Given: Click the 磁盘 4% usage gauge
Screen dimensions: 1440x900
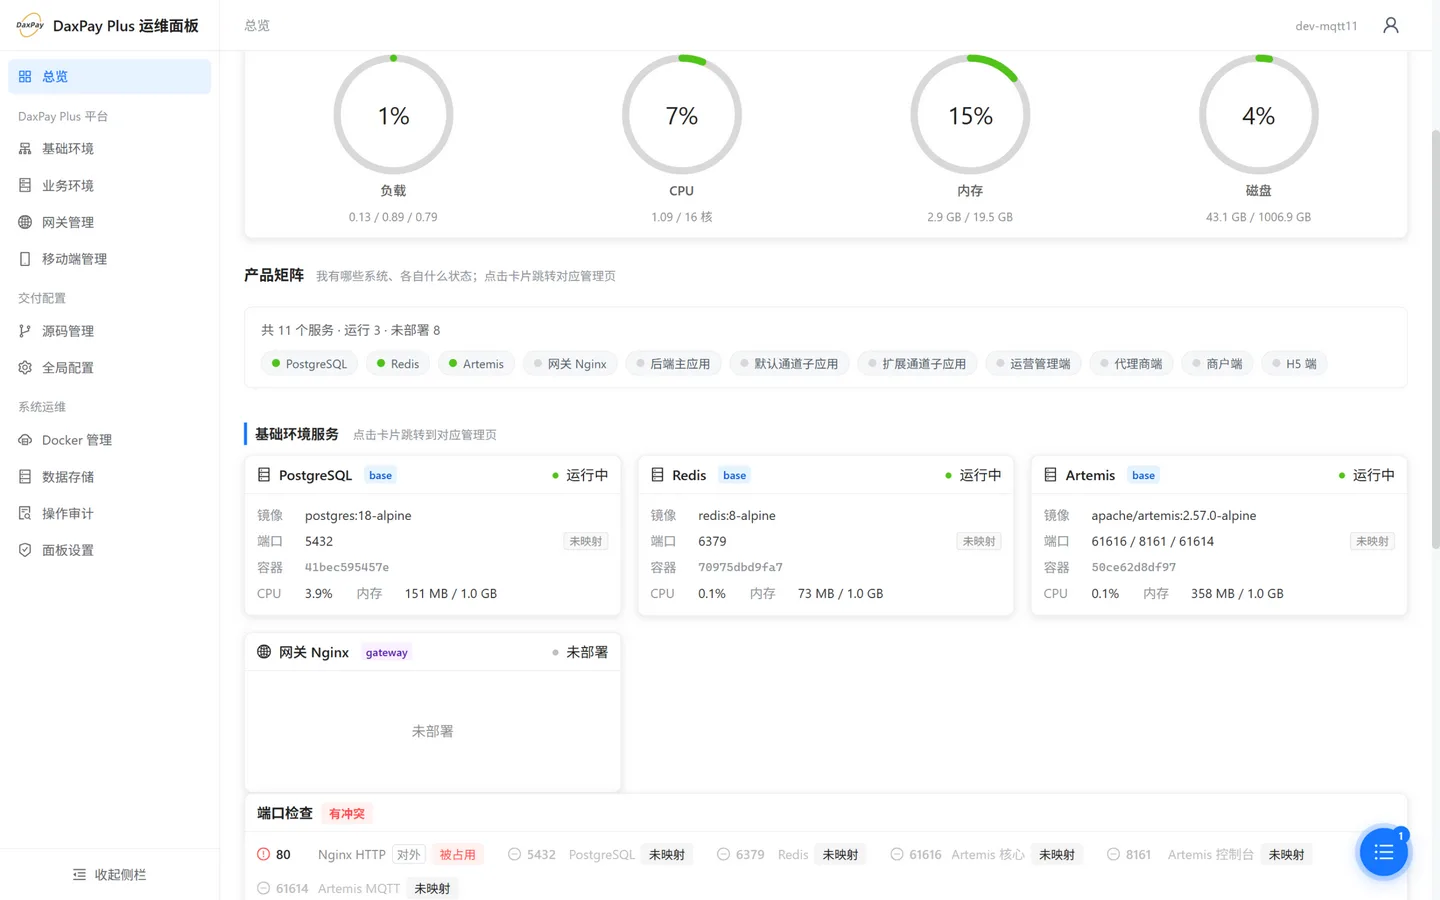Looking at the screenshot, I should (1259, 115).
